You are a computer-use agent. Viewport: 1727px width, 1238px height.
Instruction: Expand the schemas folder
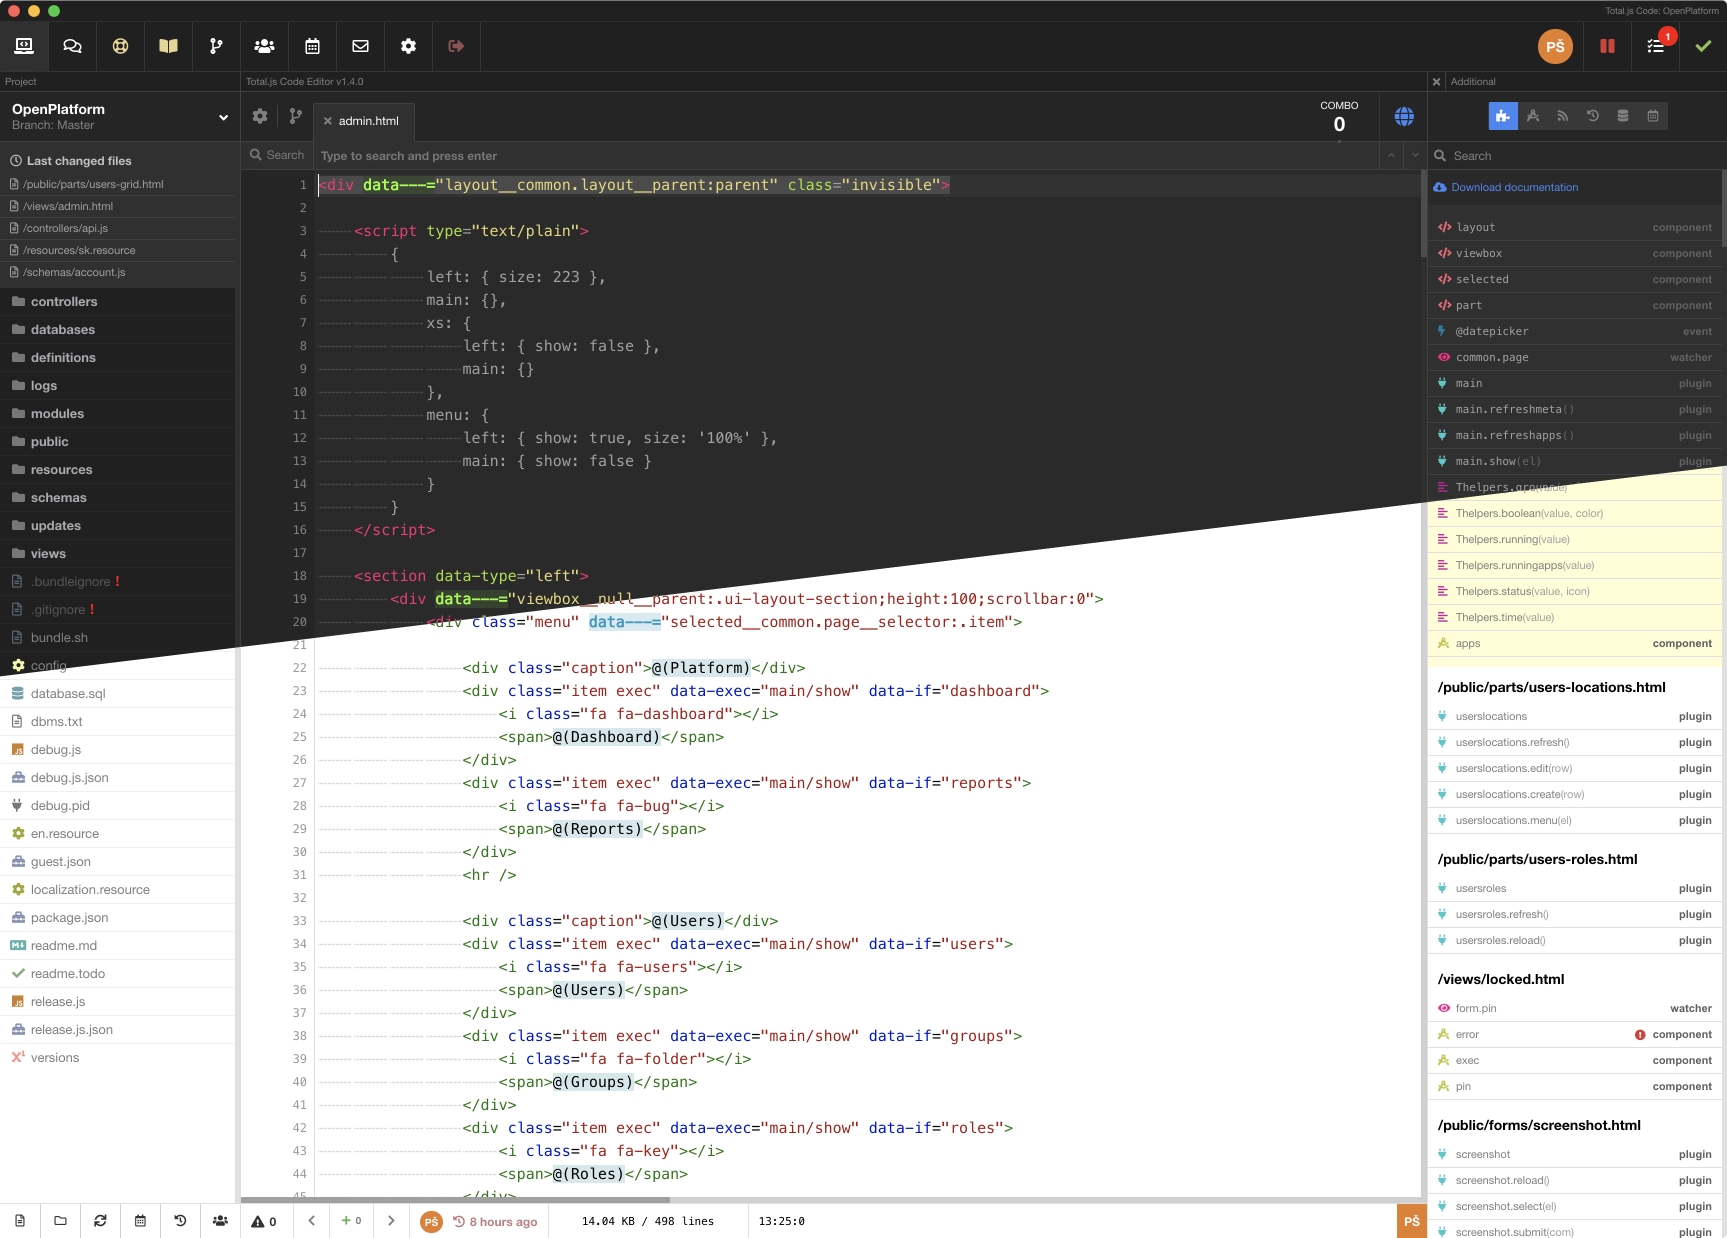[x=118, y=498]
